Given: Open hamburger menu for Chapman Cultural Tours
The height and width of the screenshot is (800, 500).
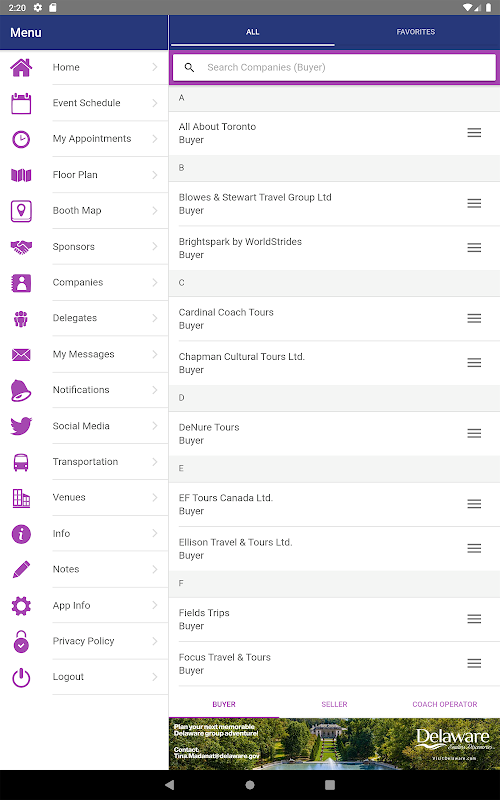Looking at the screenshot, I should coord(474,363).
